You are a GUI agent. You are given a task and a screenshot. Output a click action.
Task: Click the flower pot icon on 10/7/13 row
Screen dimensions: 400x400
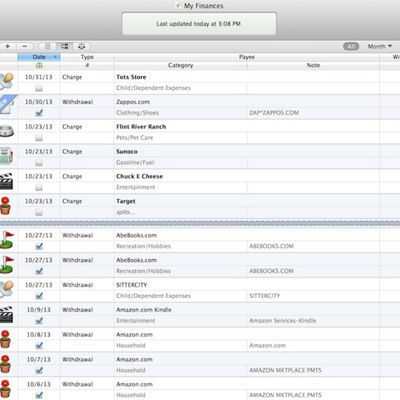[x=5, y=364]
